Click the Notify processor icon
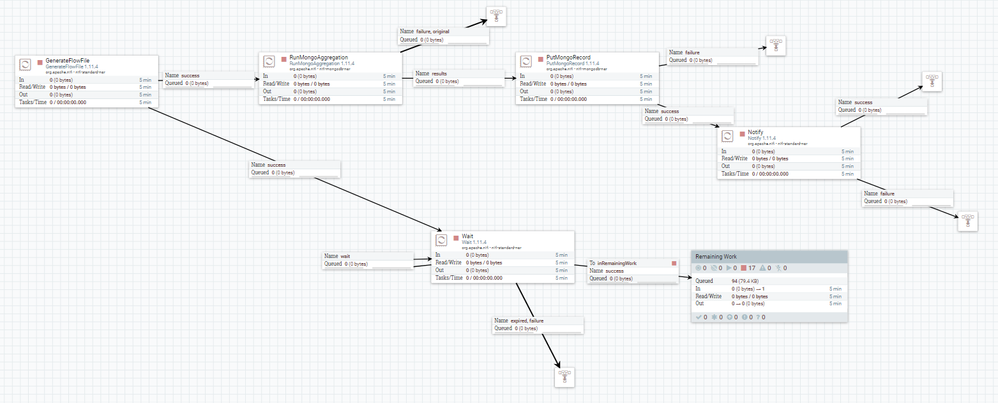Screen dimensions: 998x403 (727, 136)
